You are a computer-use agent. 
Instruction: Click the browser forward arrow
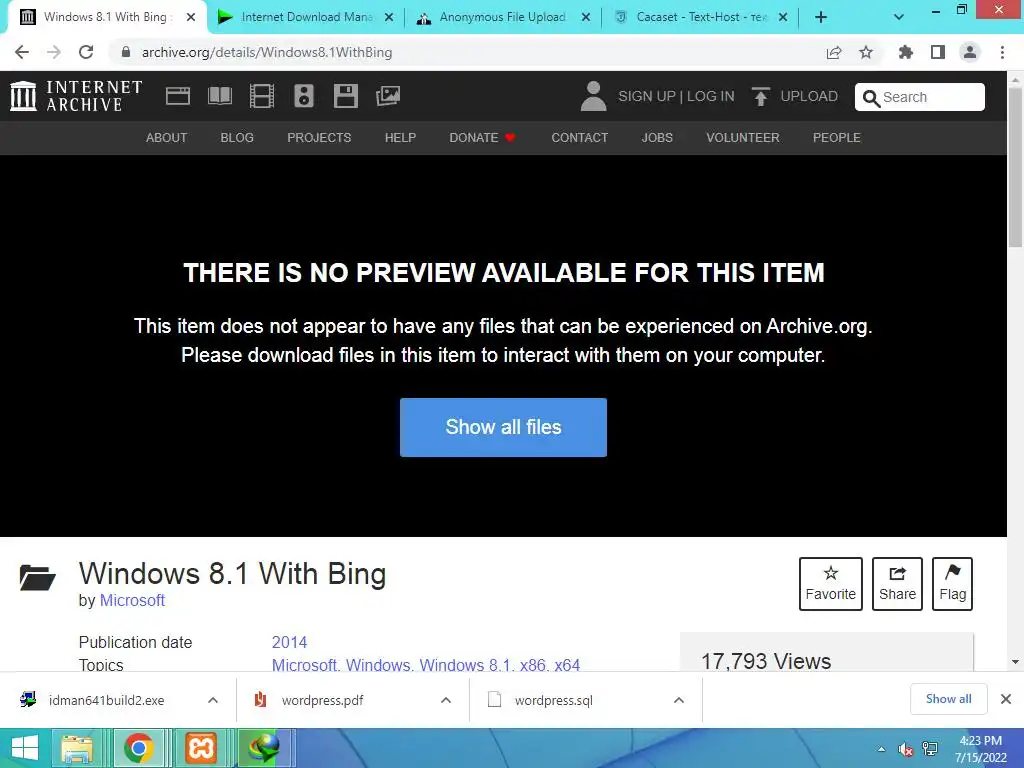coord(54,52)
